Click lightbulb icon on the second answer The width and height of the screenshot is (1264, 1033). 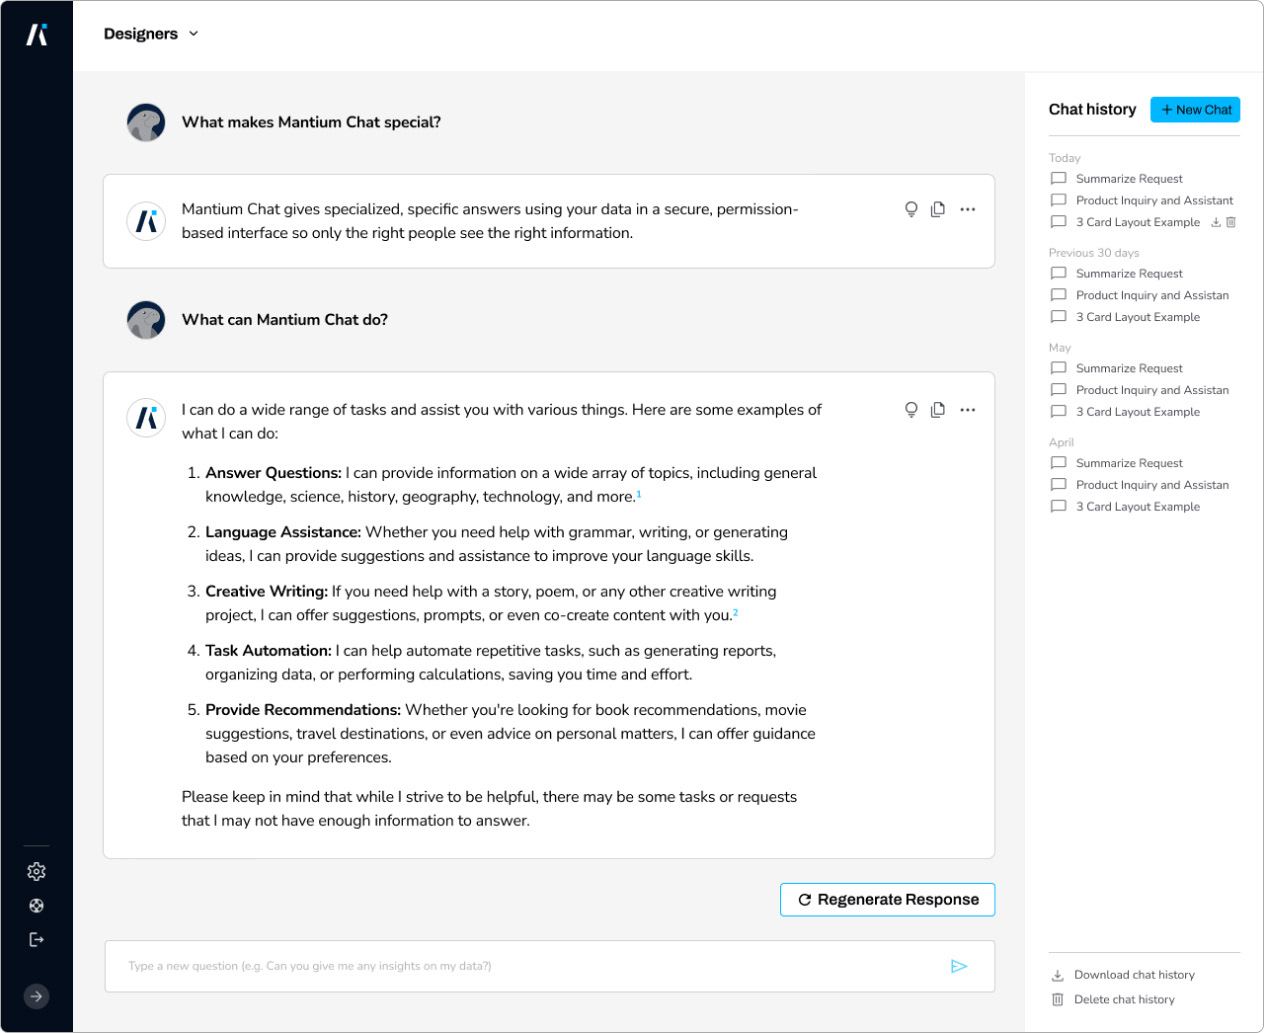[911, 409]
